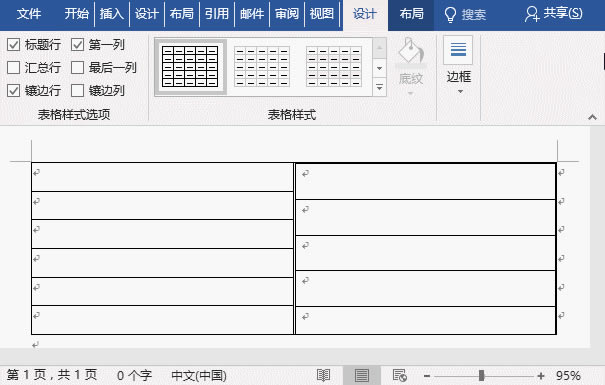Enable the 汇总行 checkbox
Screen dimensions: 605x385
14,68
